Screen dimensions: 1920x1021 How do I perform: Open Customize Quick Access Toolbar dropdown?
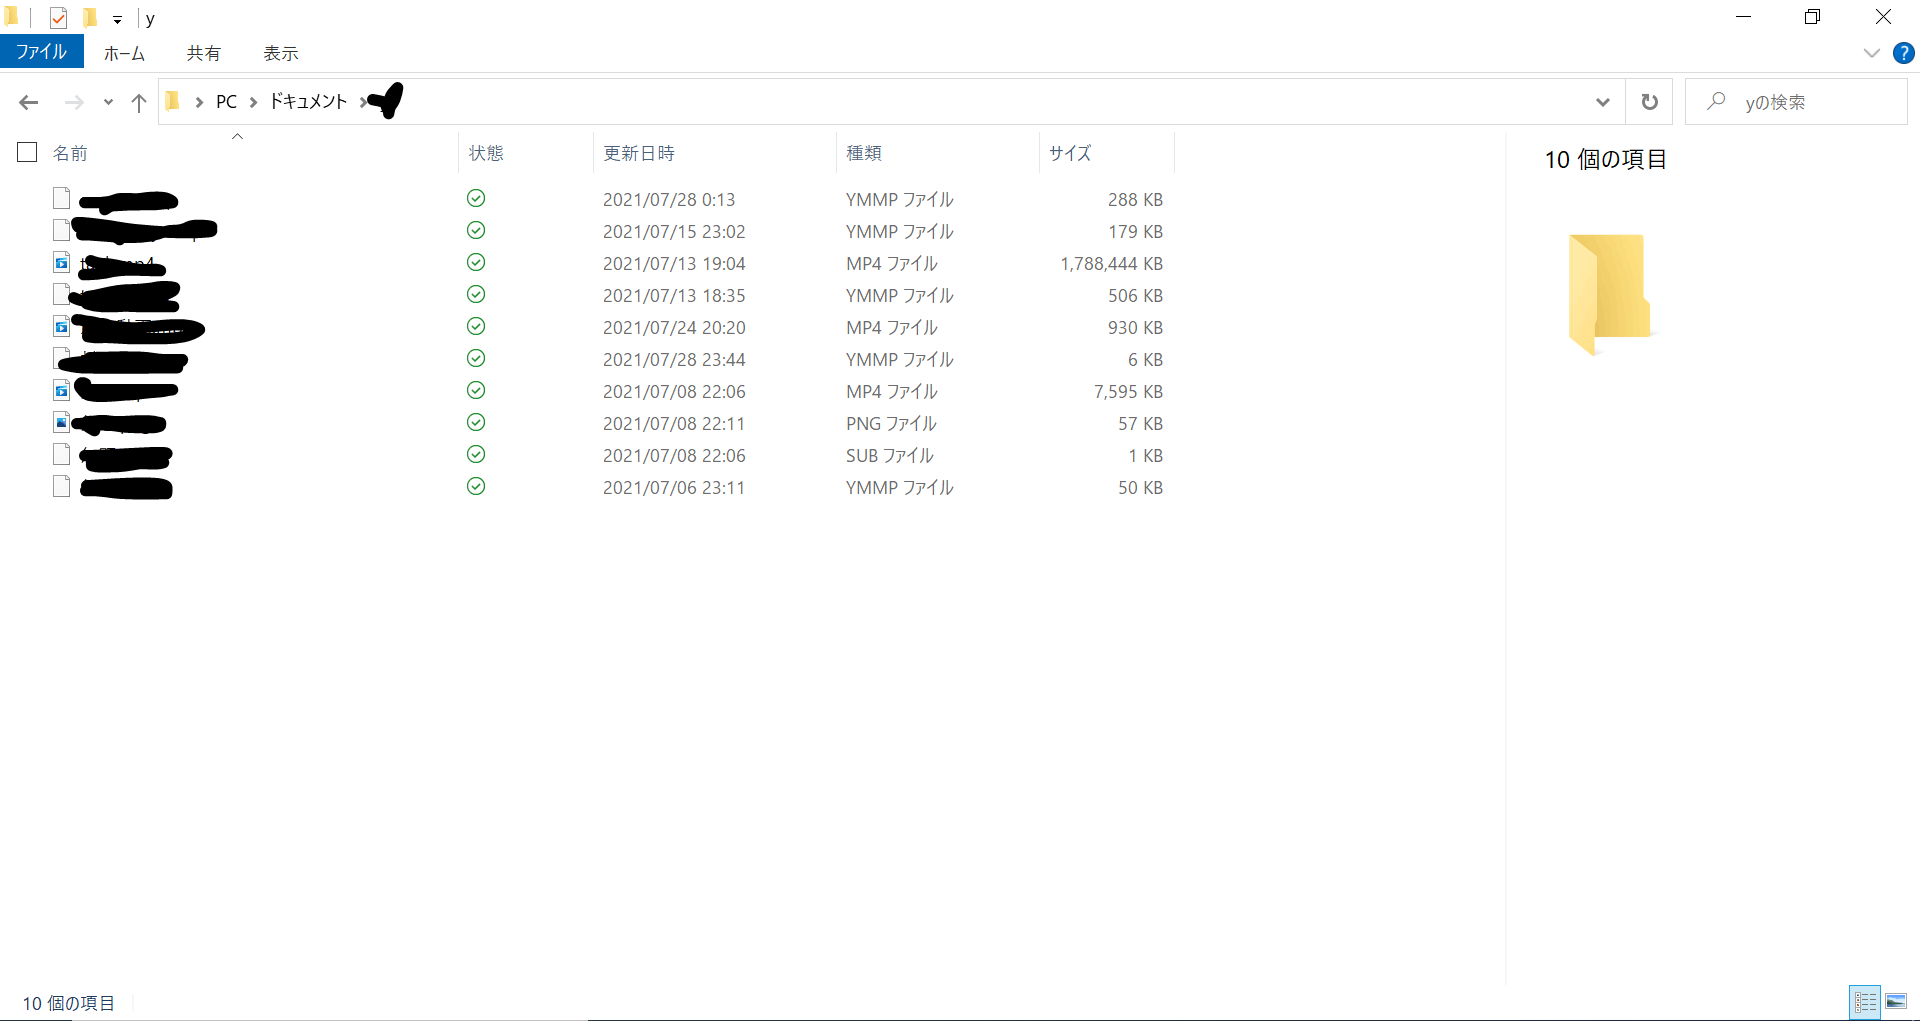(117, 19)
